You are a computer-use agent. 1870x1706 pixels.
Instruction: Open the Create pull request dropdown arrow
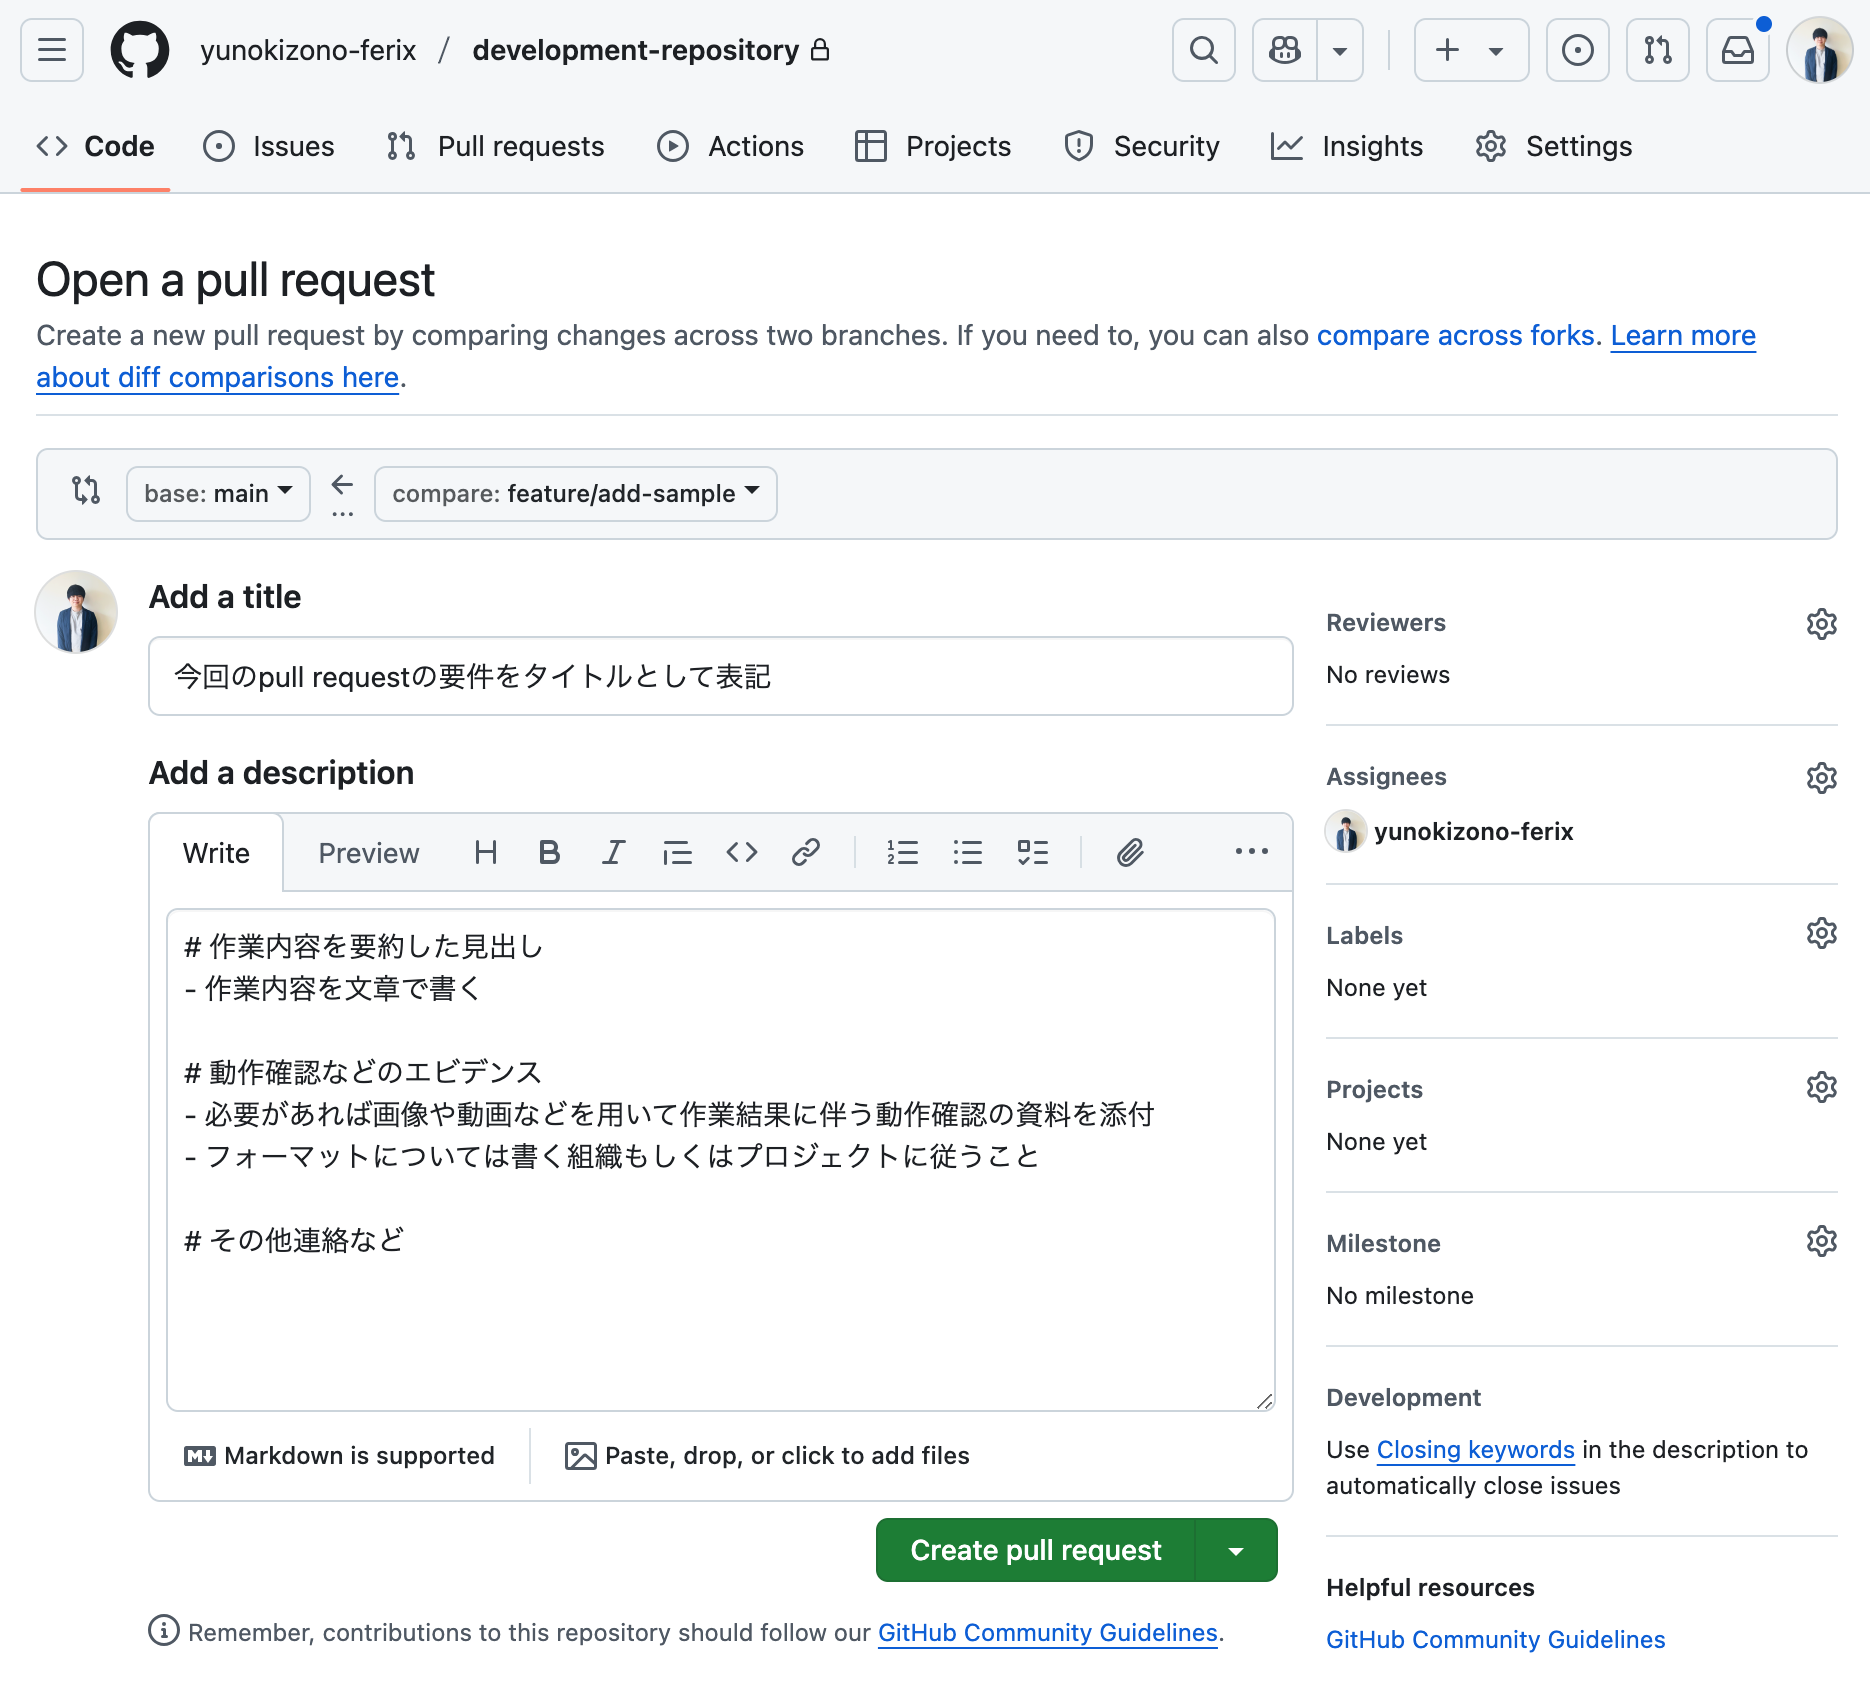coord(1235,1549)
